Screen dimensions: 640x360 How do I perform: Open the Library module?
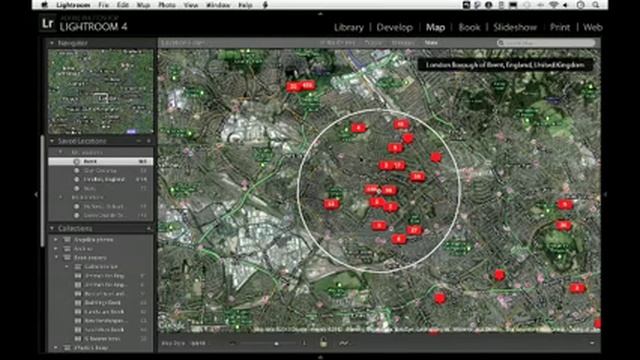coord(349,27)
